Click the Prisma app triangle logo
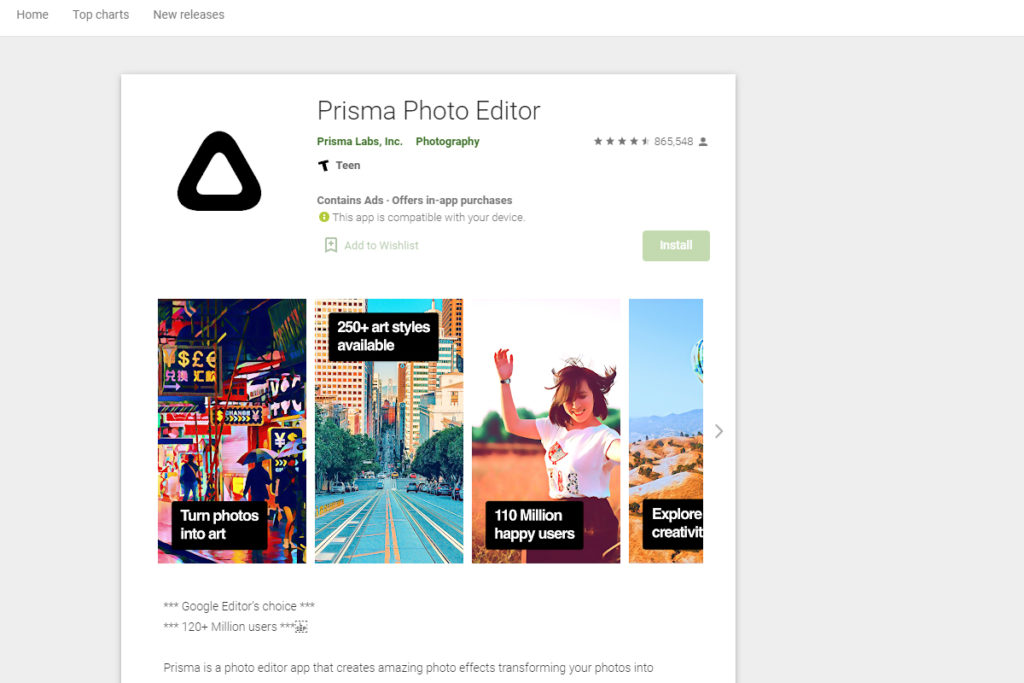This screenshot has height=683, width=1024. (x=219, y=172)
